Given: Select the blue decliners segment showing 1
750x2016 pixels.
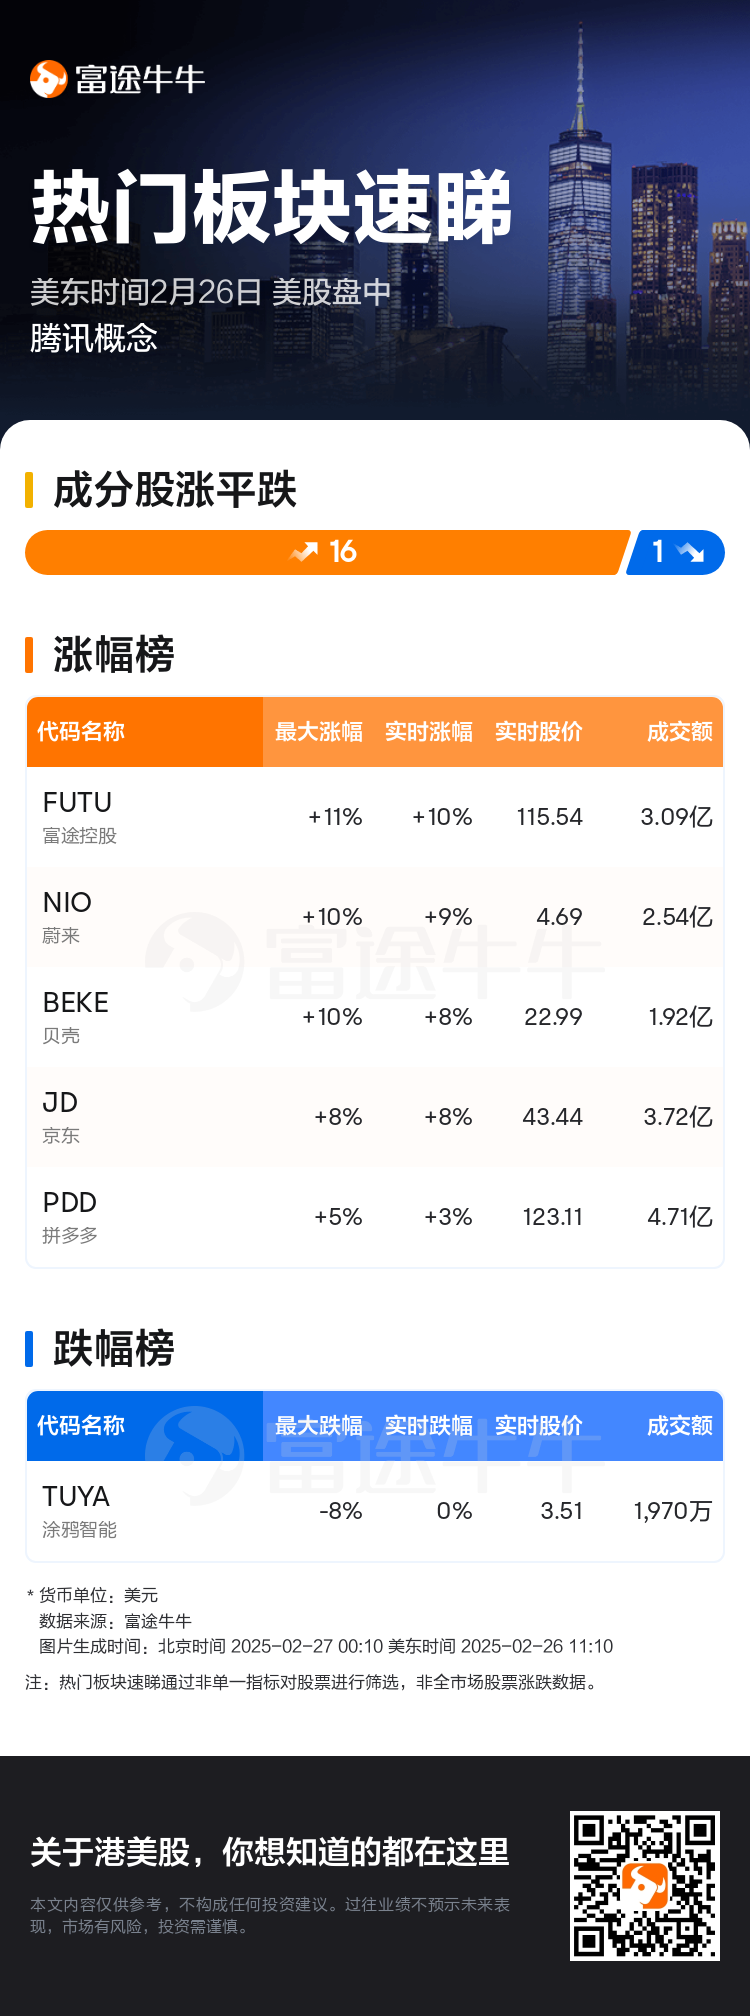Looking at the screenshot, I should (x=676, y=552).
